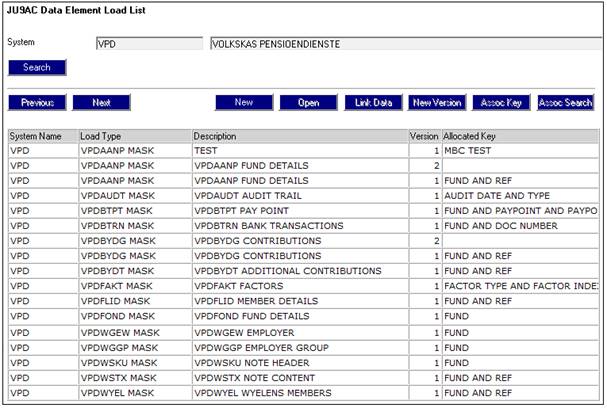Select FUND AND PAYPOINT allocated key cell
Screen dimensions: 607x408
pyautogui.click(x=520, y=211)
